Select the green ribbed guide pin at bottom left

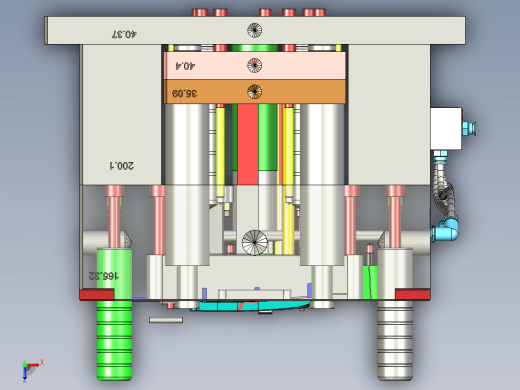(x=114, y=340)
